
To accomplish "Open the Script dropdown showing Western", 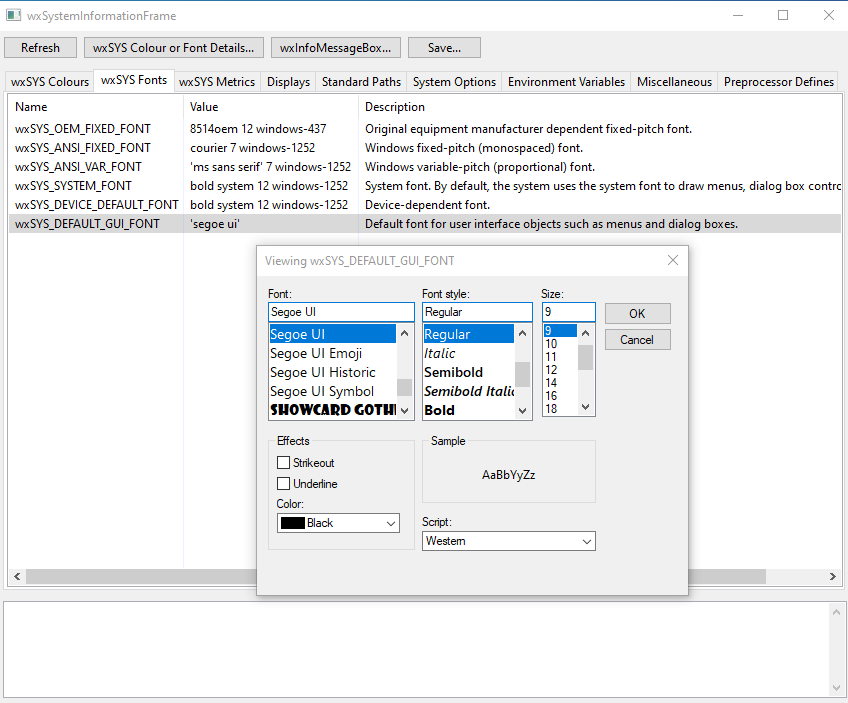I will coord(508,541).
